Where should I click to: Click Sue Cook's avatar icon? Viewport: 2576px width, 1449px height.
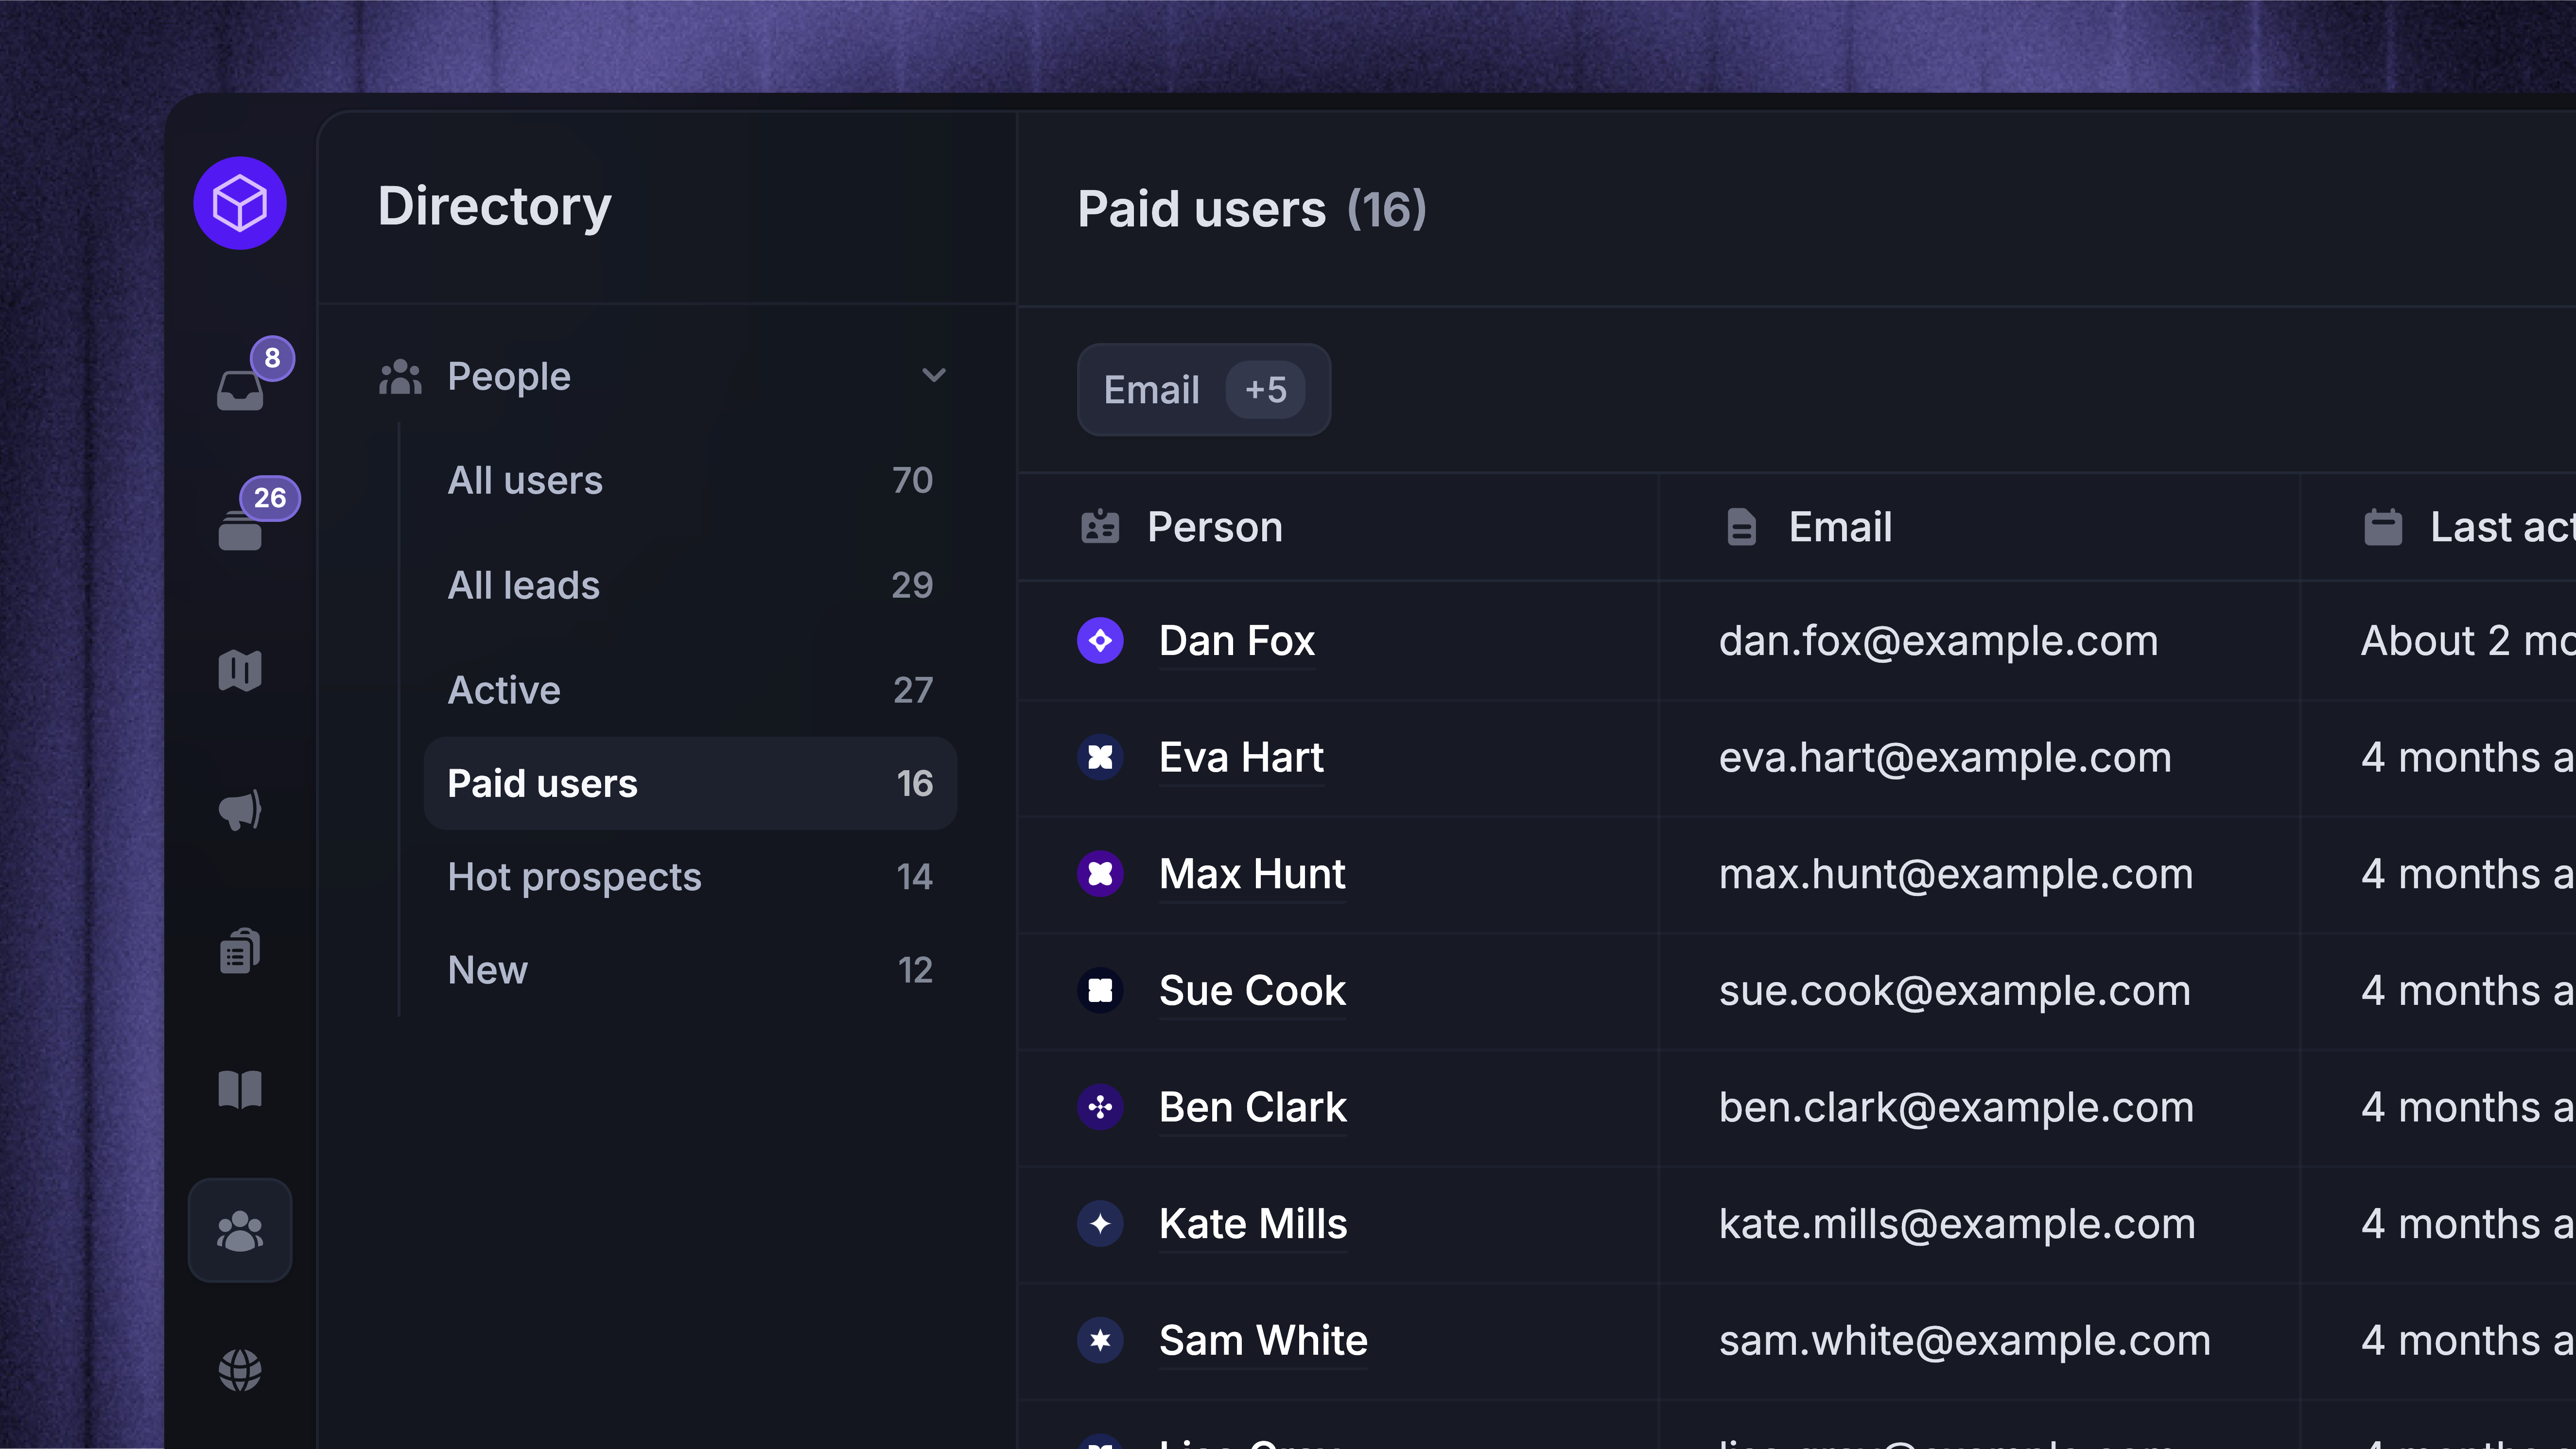1100,990
